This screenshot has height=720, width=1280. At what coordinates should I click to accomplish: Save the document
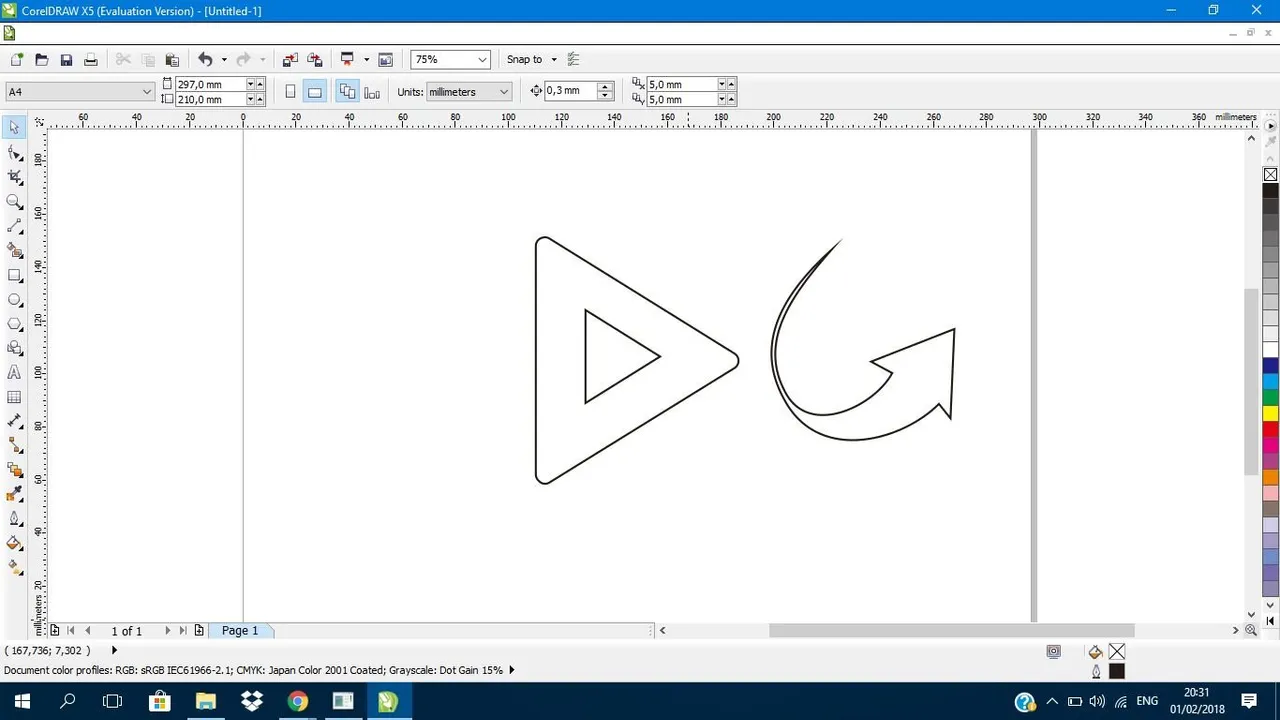(66, 60)
